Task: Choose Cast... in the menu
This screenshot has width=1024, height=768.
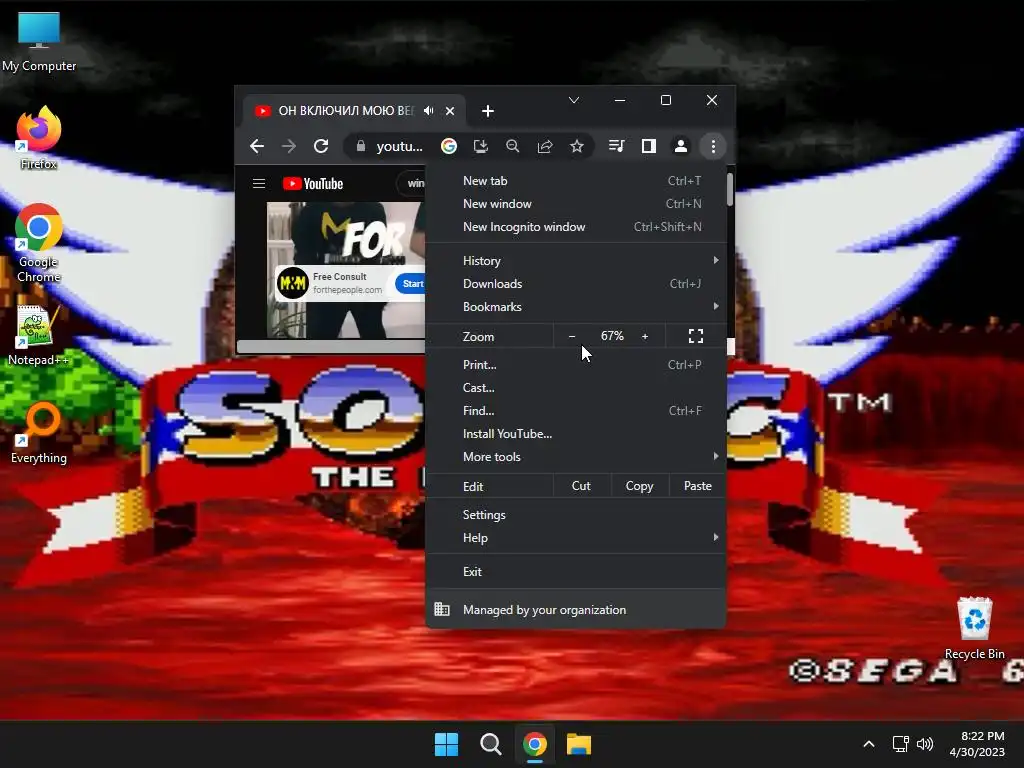Action: 575,388
